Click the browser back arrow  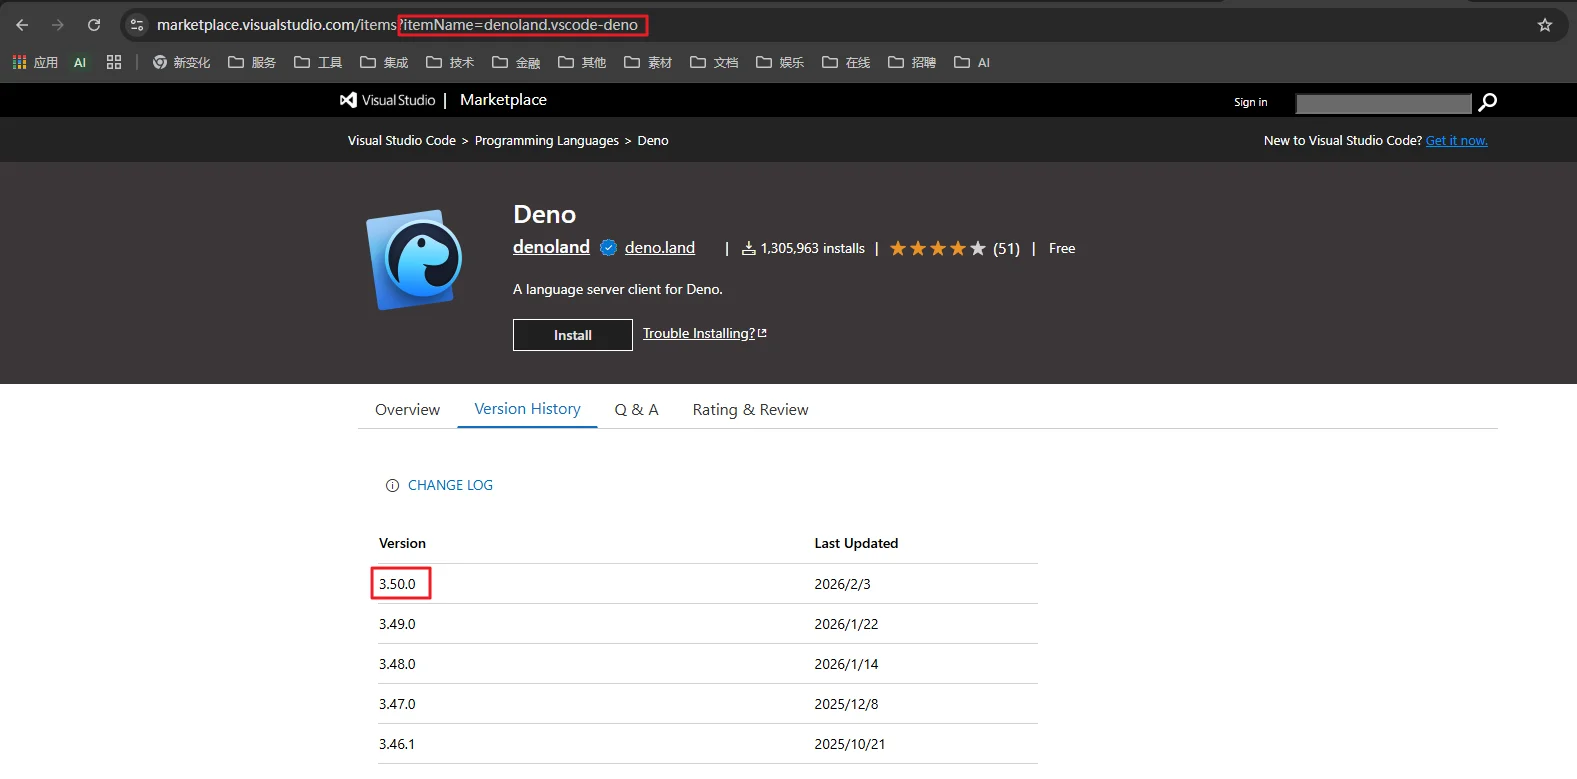22,25
